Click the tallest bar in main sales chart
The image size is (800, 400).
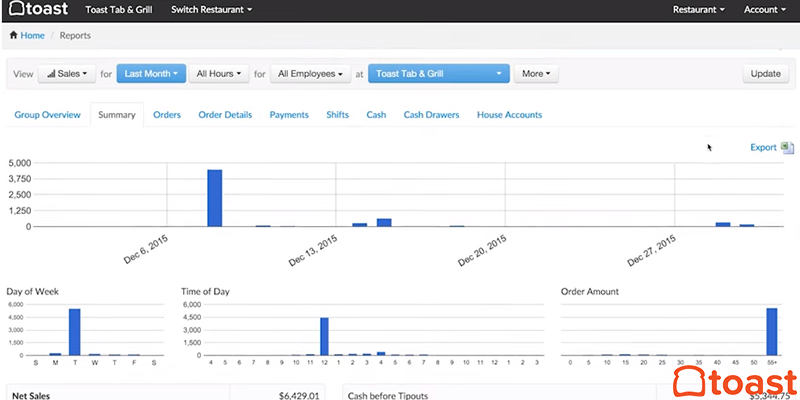click(x=214, y=198)
